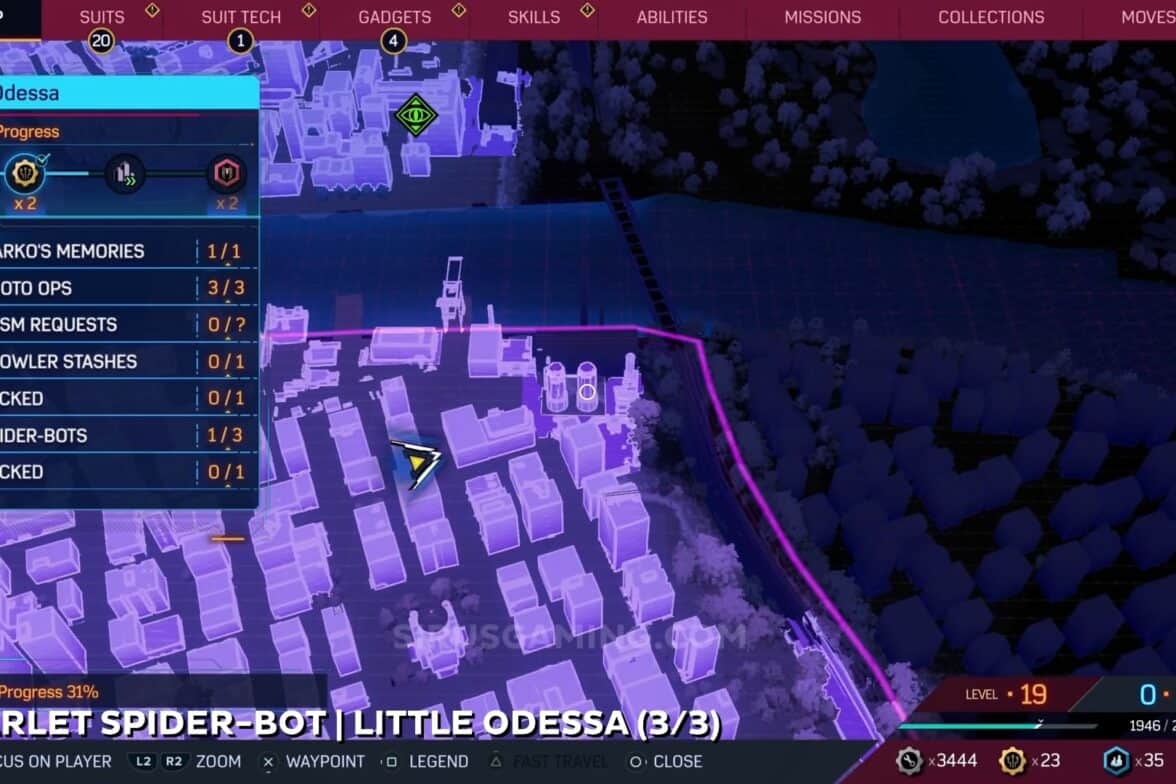Open the map LEGEND
Viewport: 1176px width, 784px height.
pyautogui.click(x=439, y=761)
